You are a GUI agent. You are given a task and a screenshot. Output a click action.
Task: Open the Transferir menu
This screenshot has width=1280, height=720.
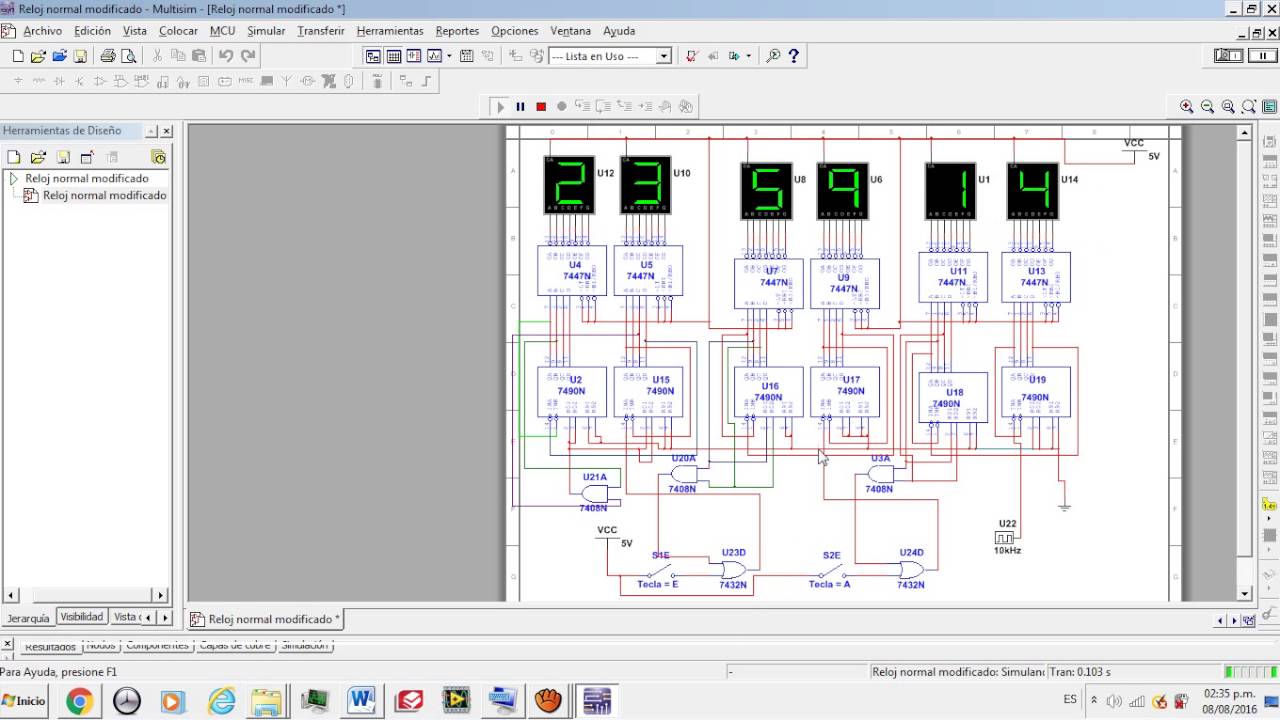tap(321, 31)
